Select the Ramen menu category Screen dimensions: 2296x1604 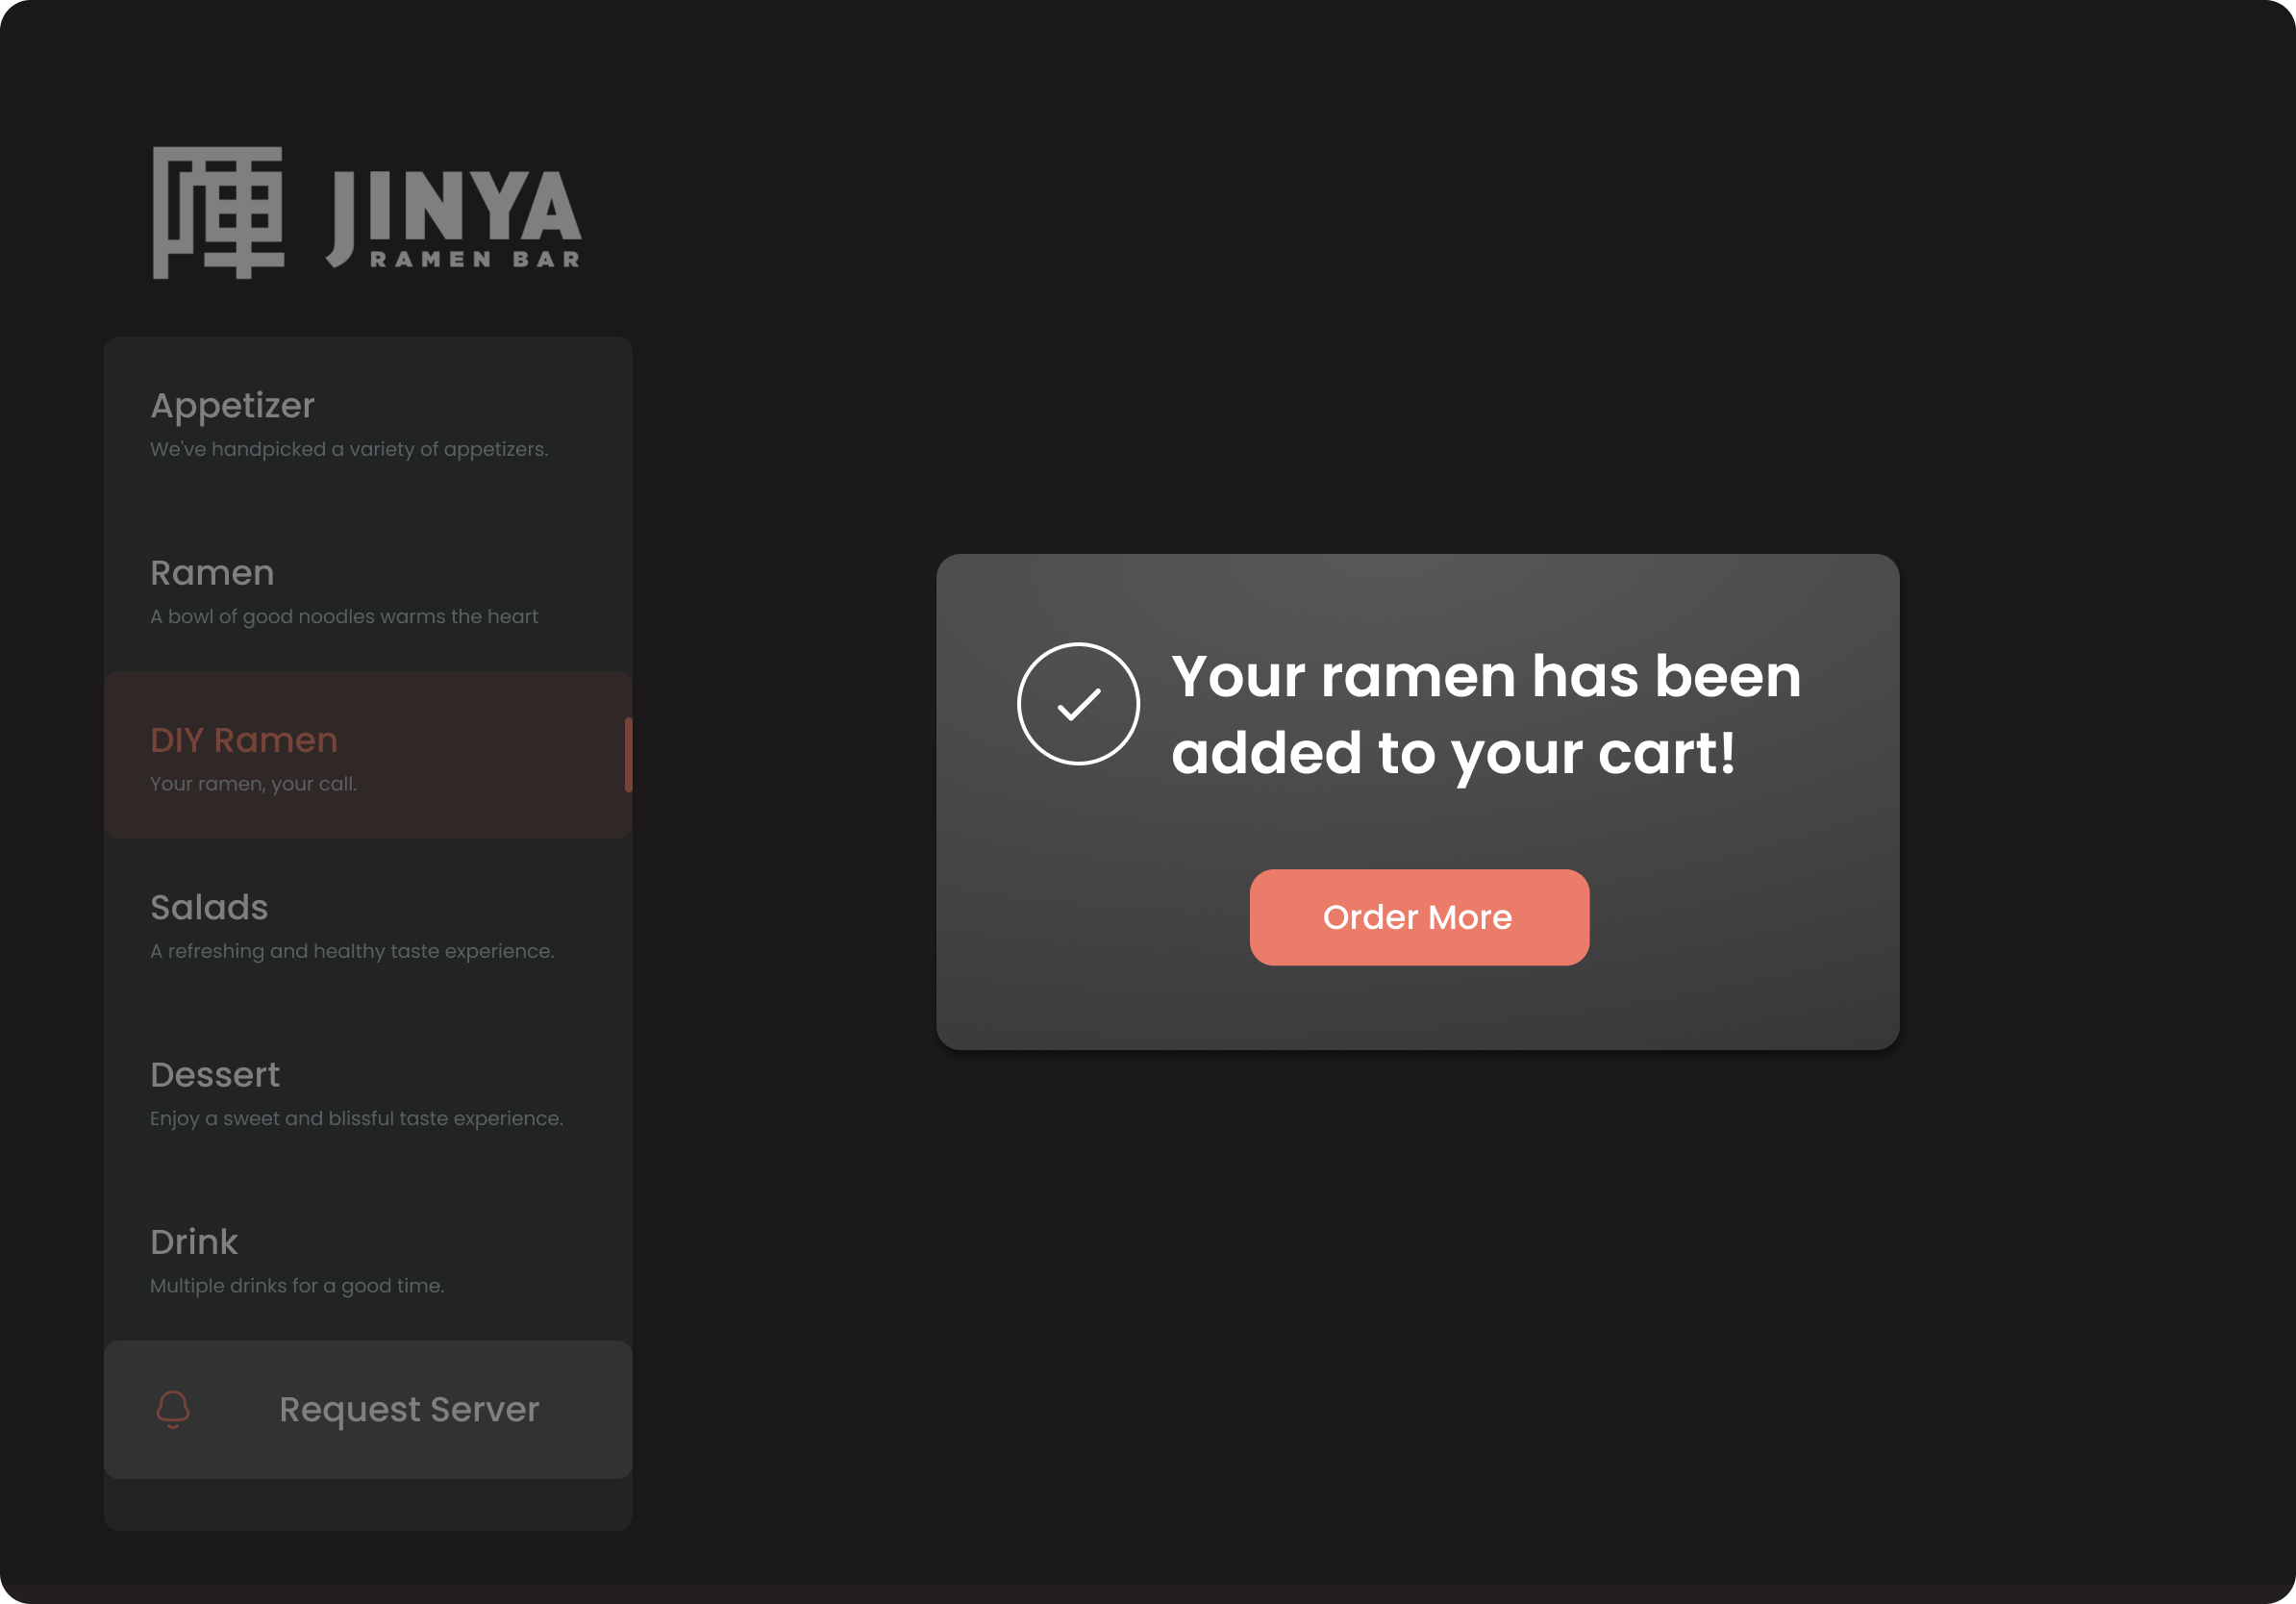(368, 588)
